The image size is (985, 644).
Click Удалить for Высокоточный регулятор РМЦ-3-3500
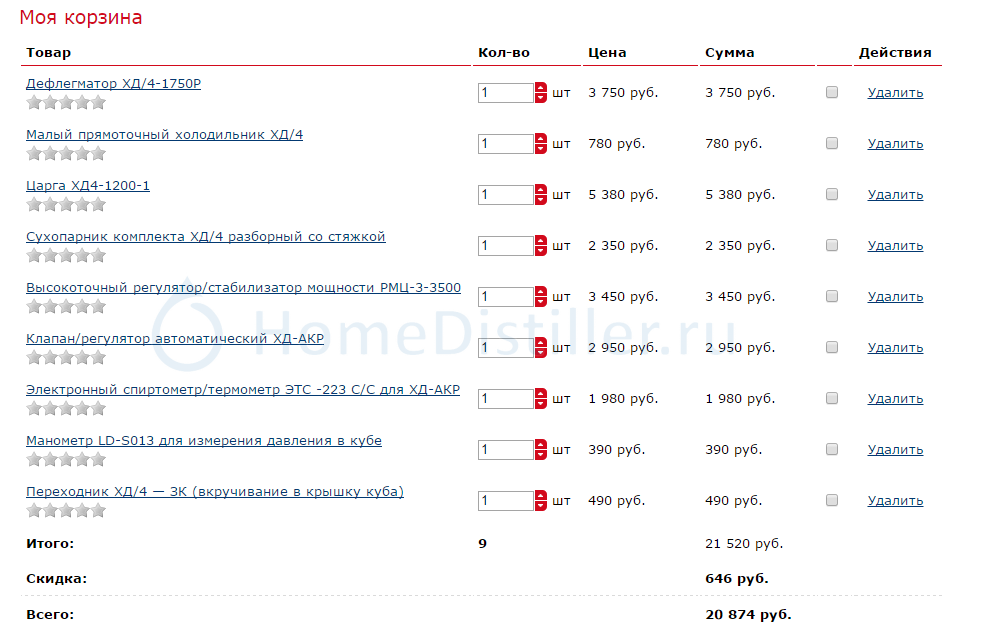(x=895, y=297)
